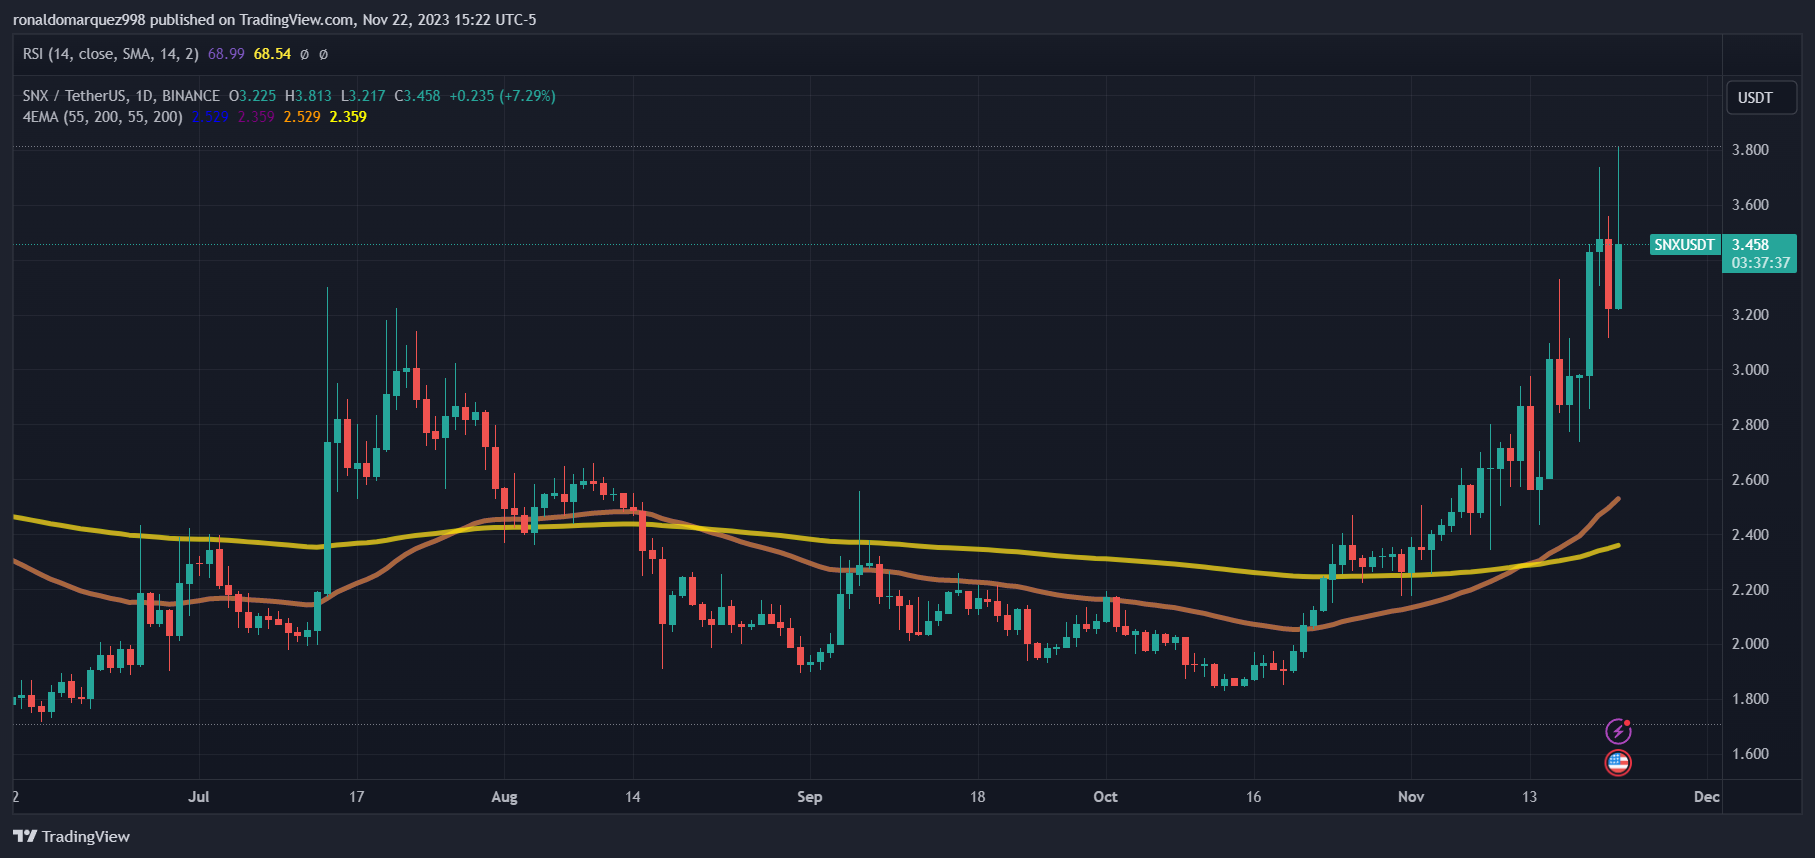The height and width of the screenshot is (858, 1815).
Task: Open the USDT currency selector
Action: pos(1761,97)
